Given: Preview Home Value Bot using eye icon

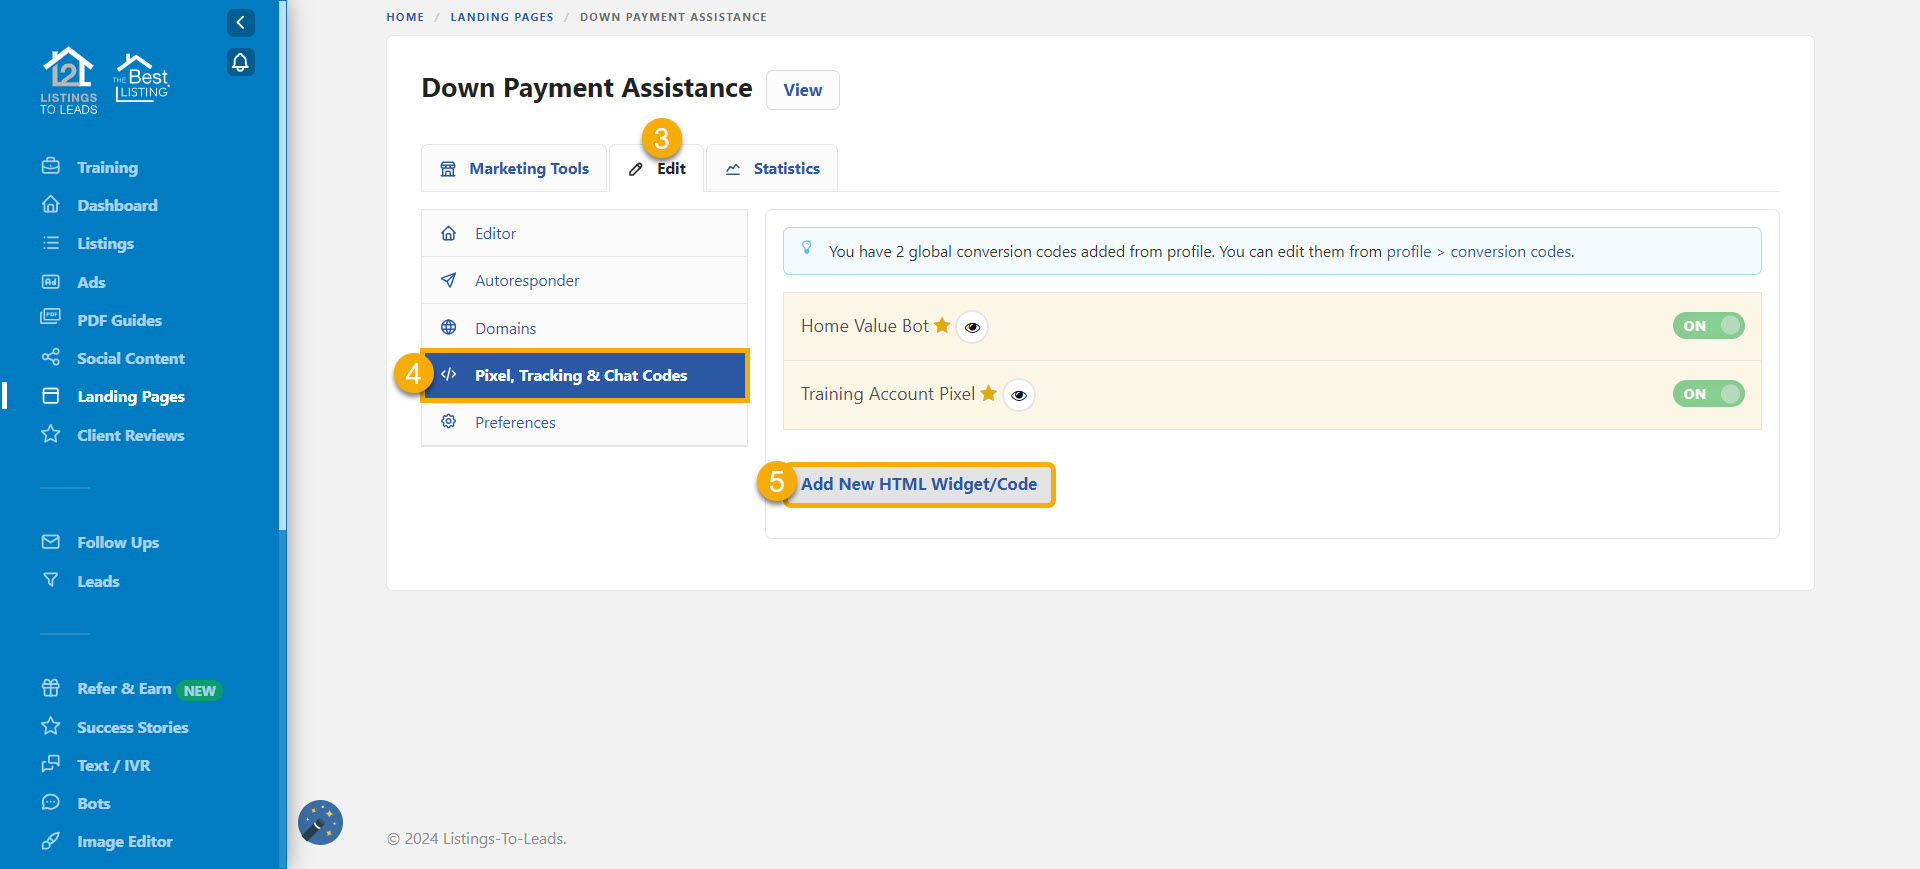Looking at the screenshot, I should tap(972, 327).
